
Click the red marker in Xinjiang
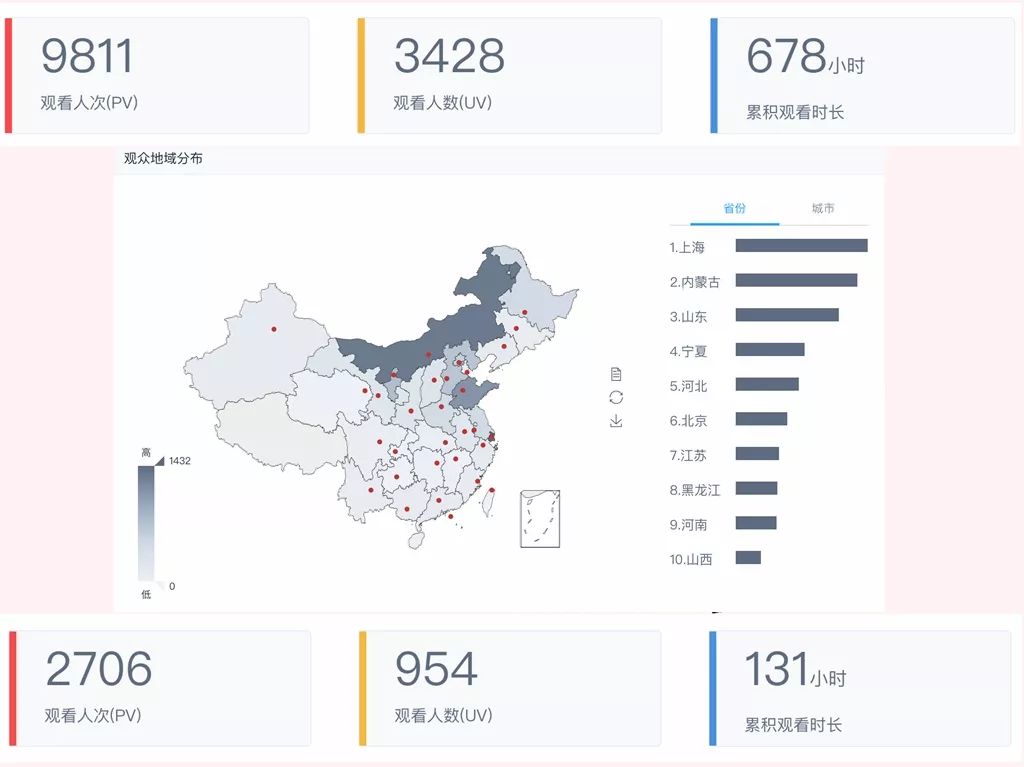click(272, 327)
